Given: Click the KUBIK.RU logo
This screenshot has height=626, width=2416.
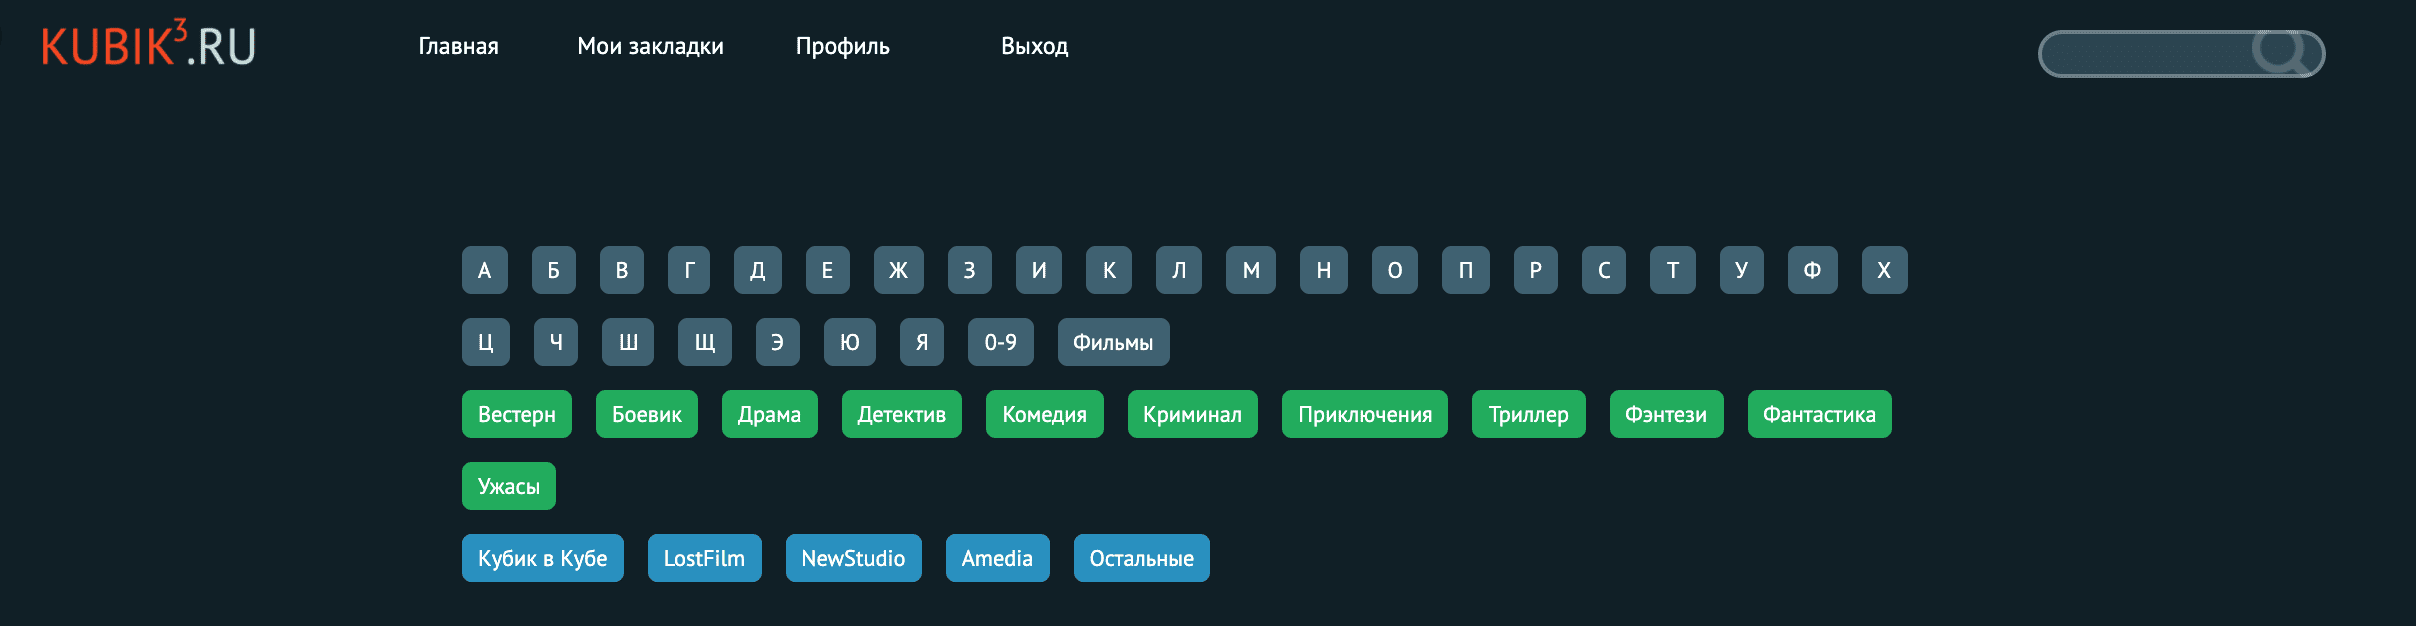Looking at the screenshot, I should pyautogui.click(x=148, y=45).
